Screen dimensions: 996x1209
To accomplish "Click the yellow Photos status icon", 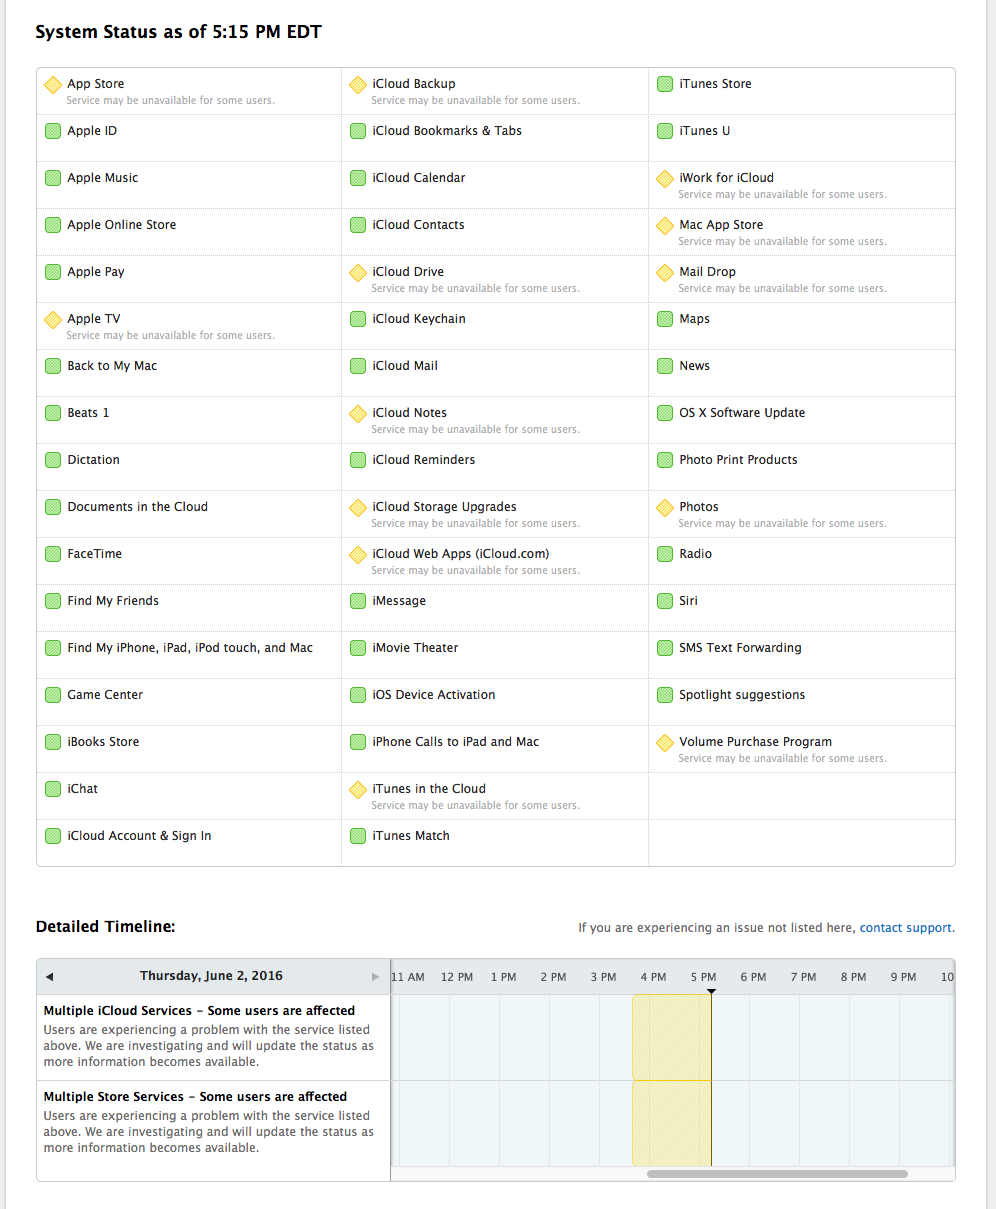I will point(665,508).
